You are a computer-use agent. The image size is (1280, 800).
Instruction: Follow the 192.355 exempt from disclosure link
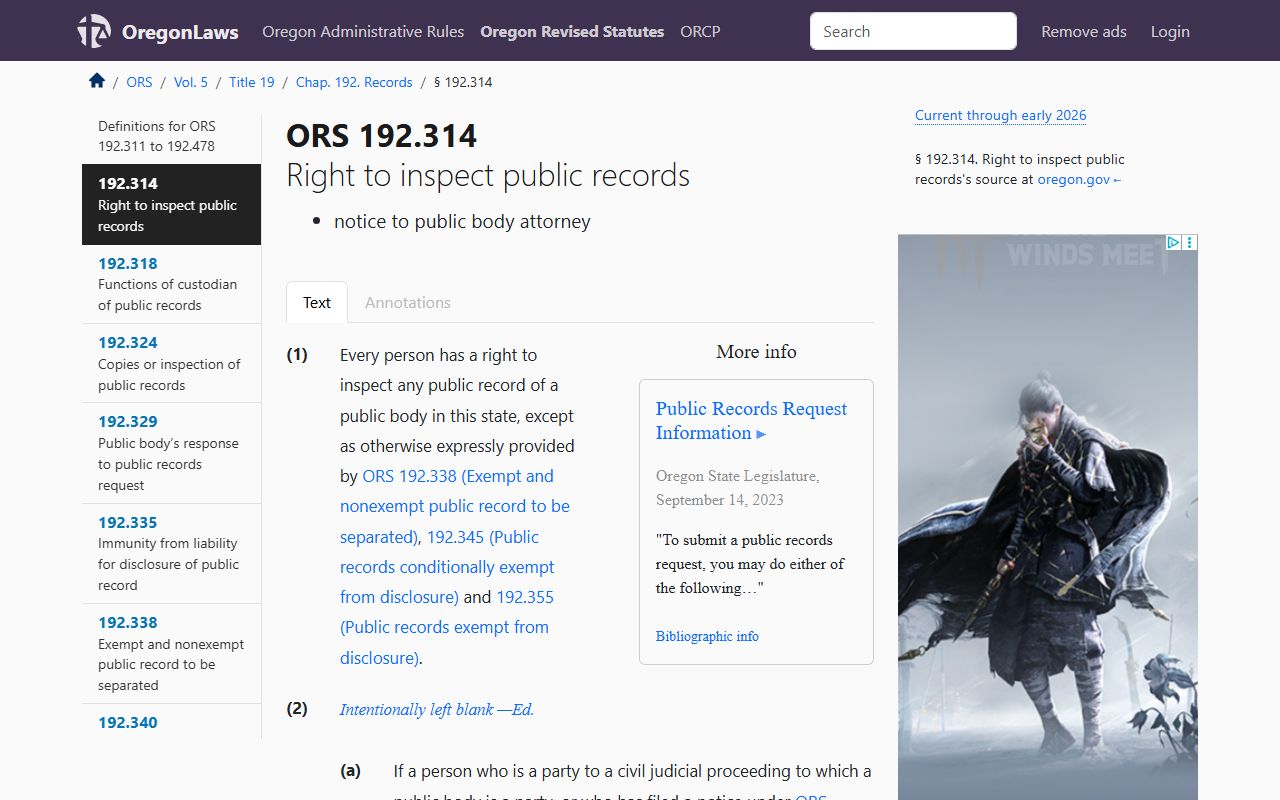446,627
